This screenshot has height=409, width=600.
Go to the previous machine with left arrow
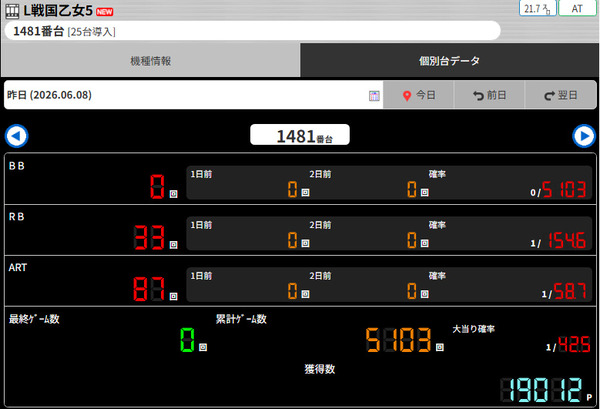tap(16, 136)
